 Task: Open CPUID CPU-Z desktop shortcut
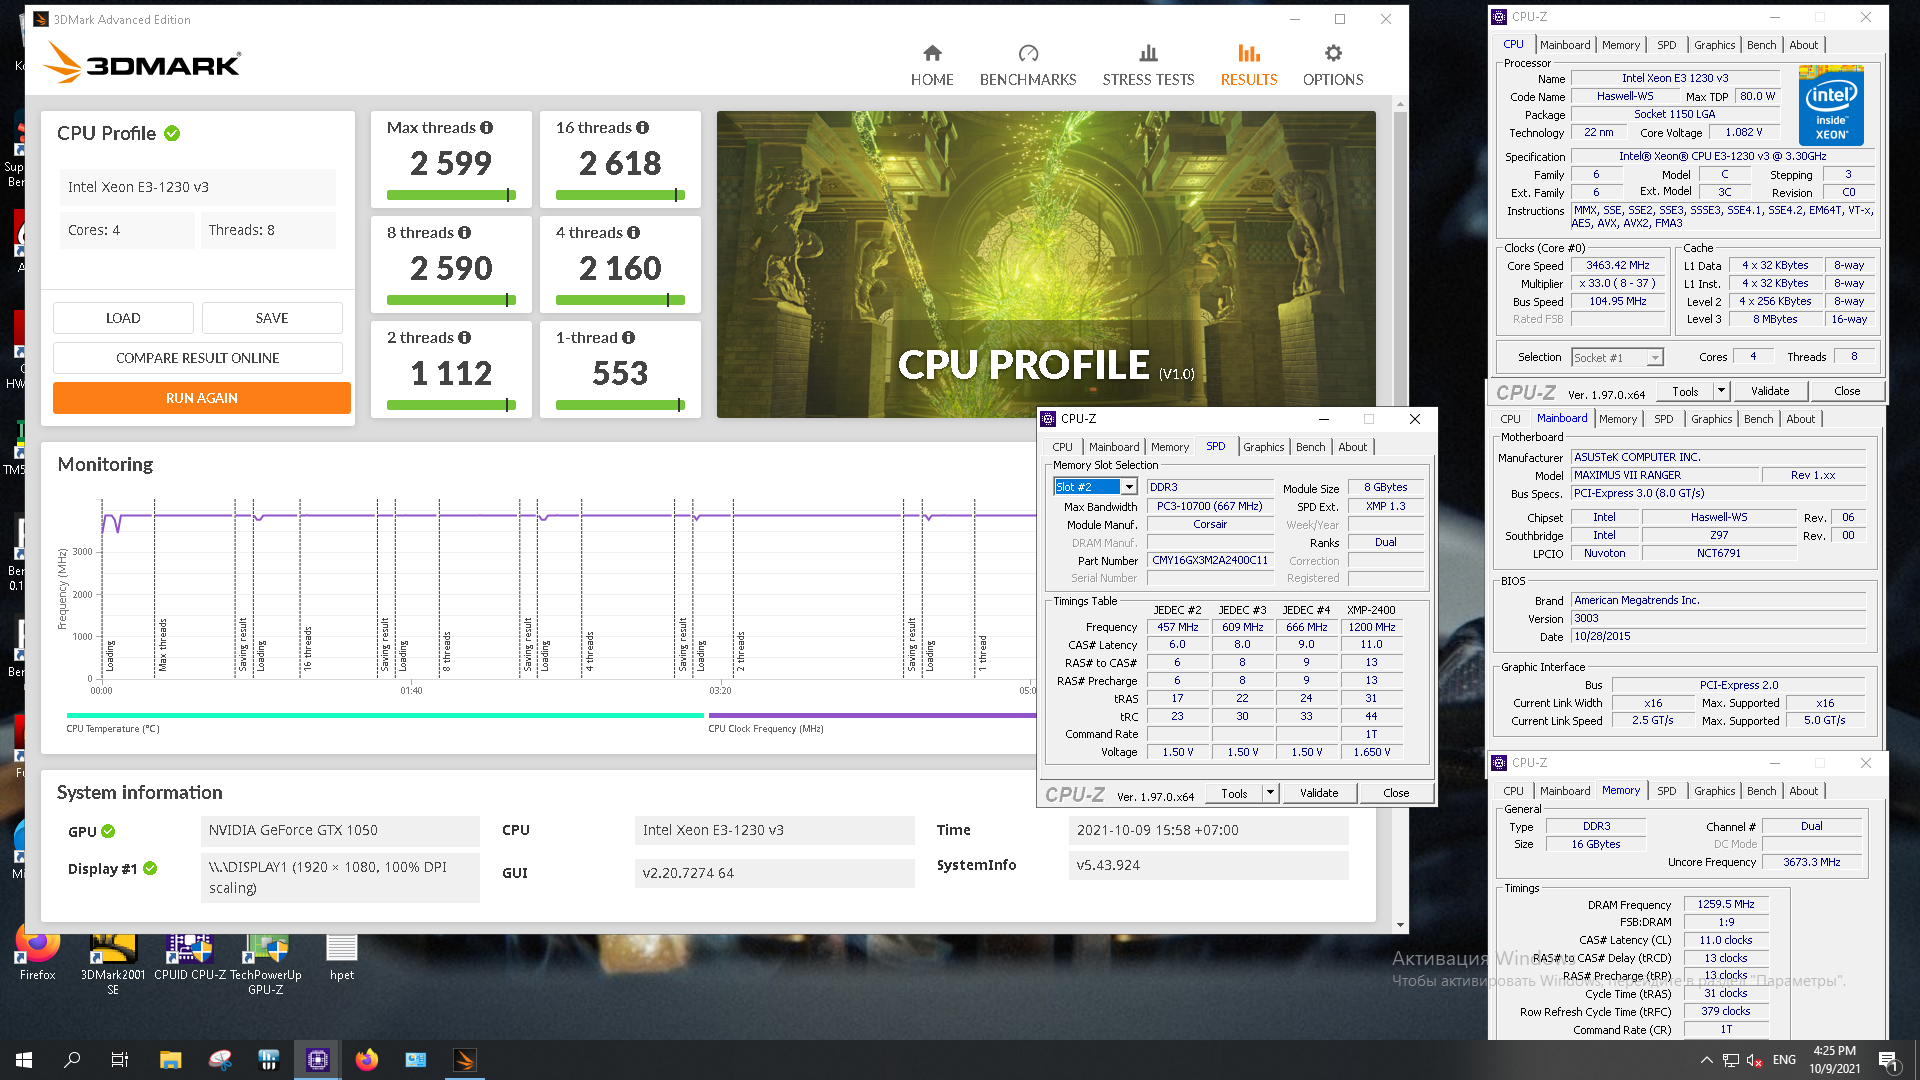(190, 955)
